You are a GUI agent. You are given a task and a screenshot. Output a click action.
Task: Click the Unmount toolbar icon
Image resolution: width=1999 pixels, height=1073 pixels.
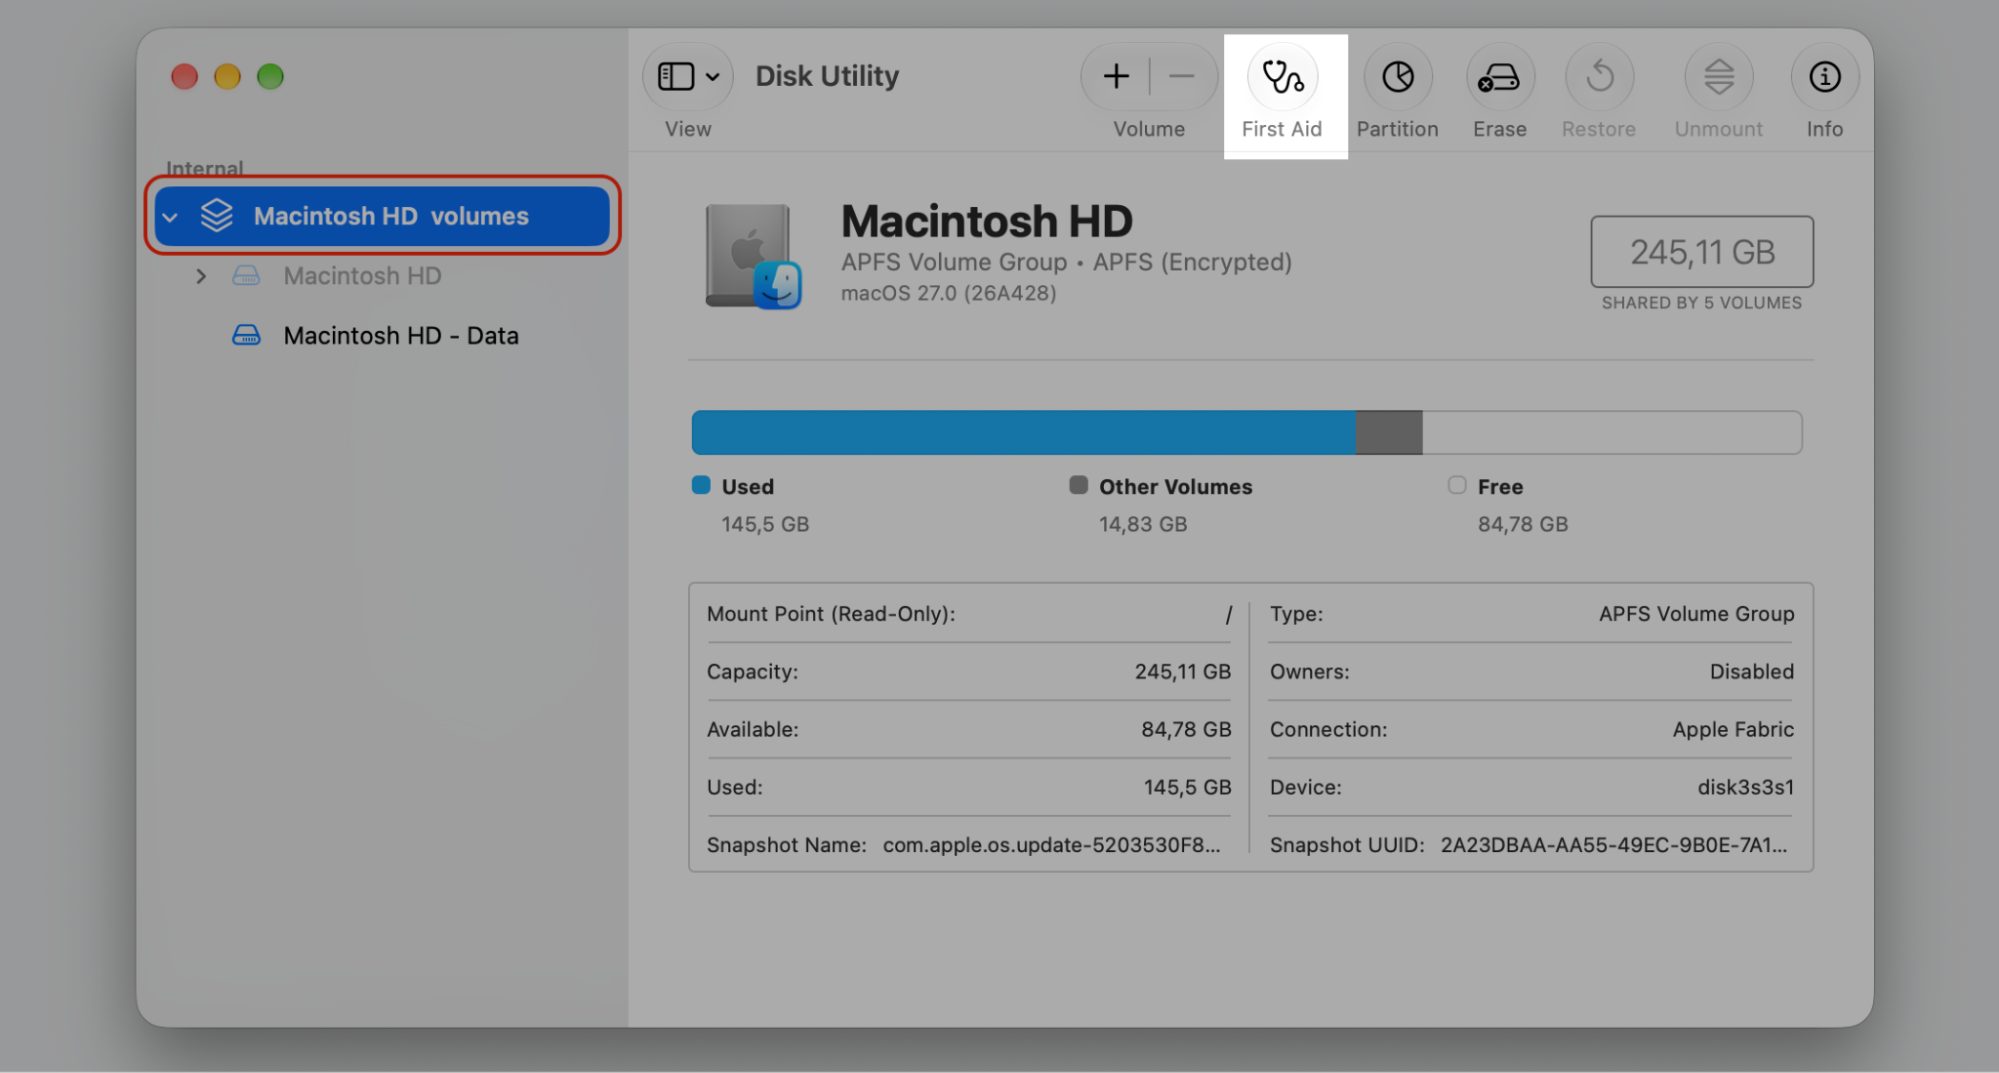(1718, 77)
